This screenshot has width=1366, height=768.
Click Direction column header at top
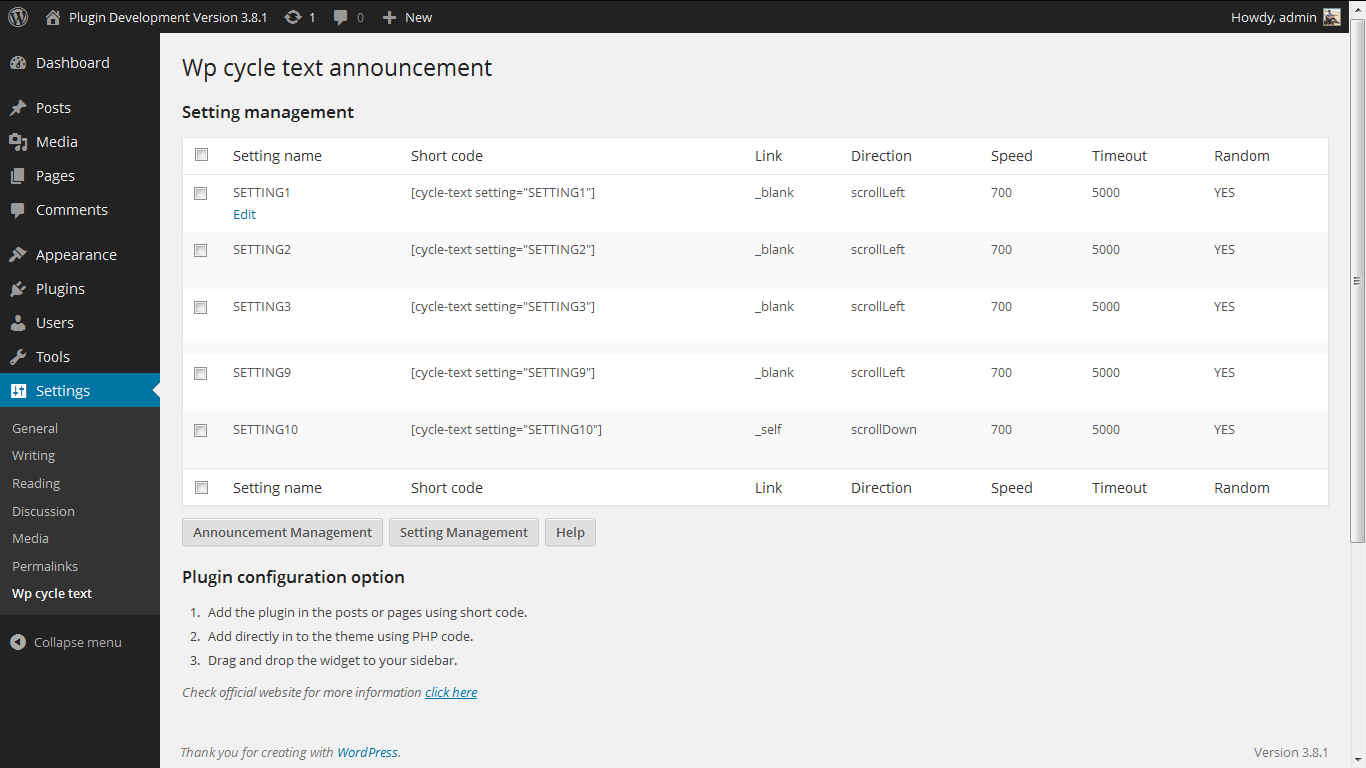click(x=881, y=156)
